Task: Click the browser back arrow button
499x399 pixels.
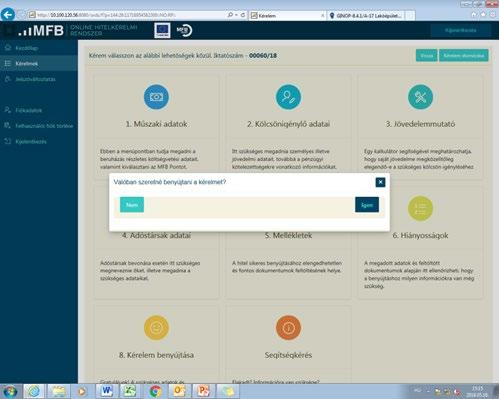Action: coord(8,15)
